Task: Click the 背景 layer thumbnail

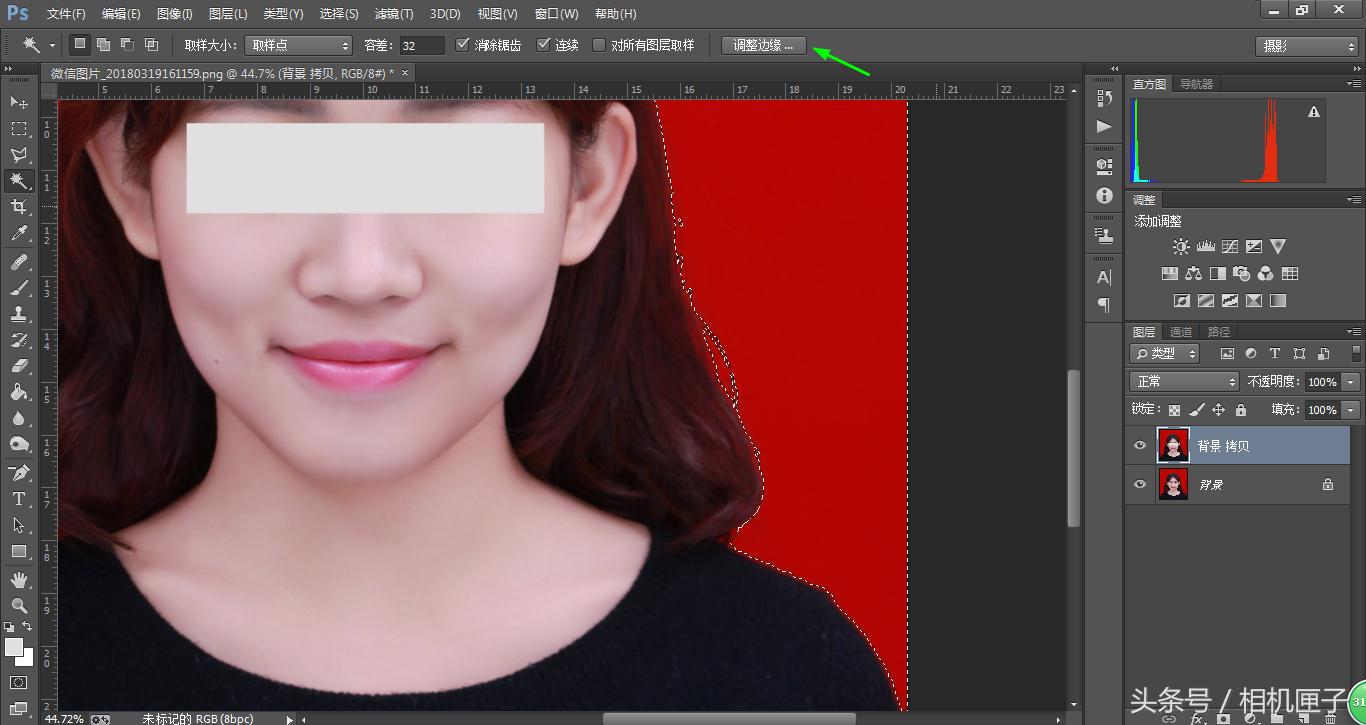Action: [x=1172, y=484]
